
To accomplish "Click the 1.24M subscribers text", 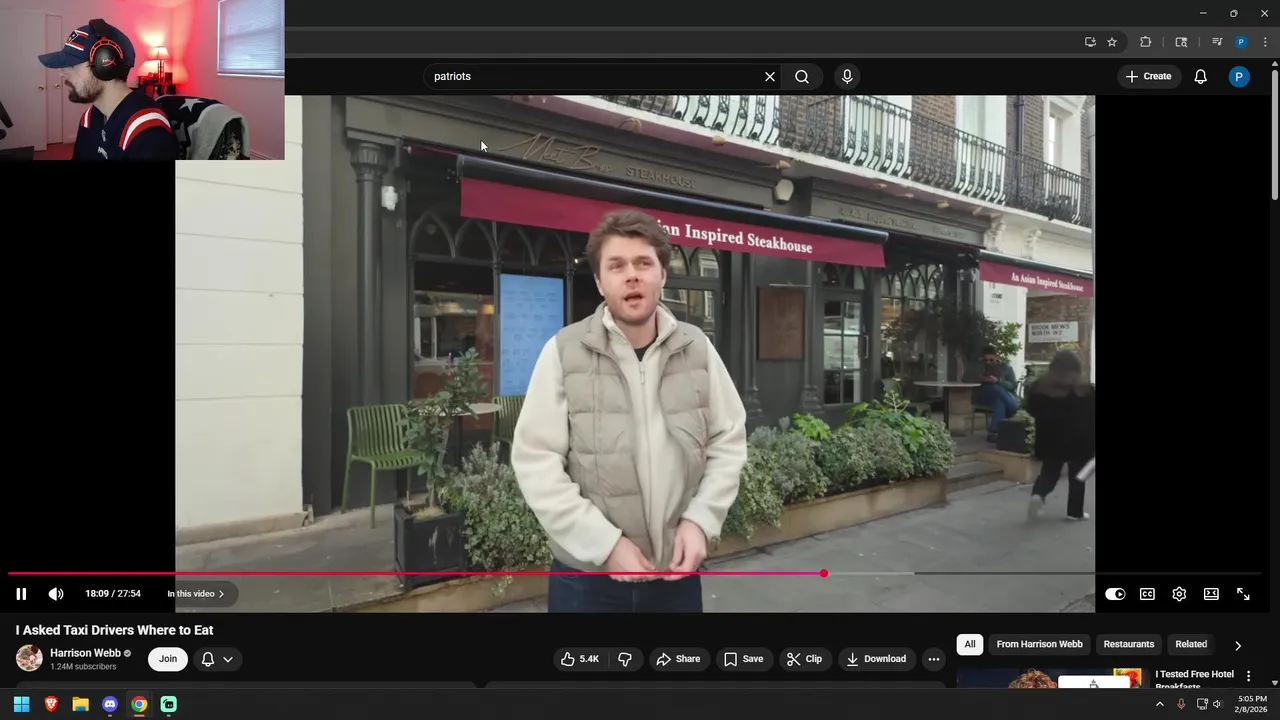I will click(83, 667).
